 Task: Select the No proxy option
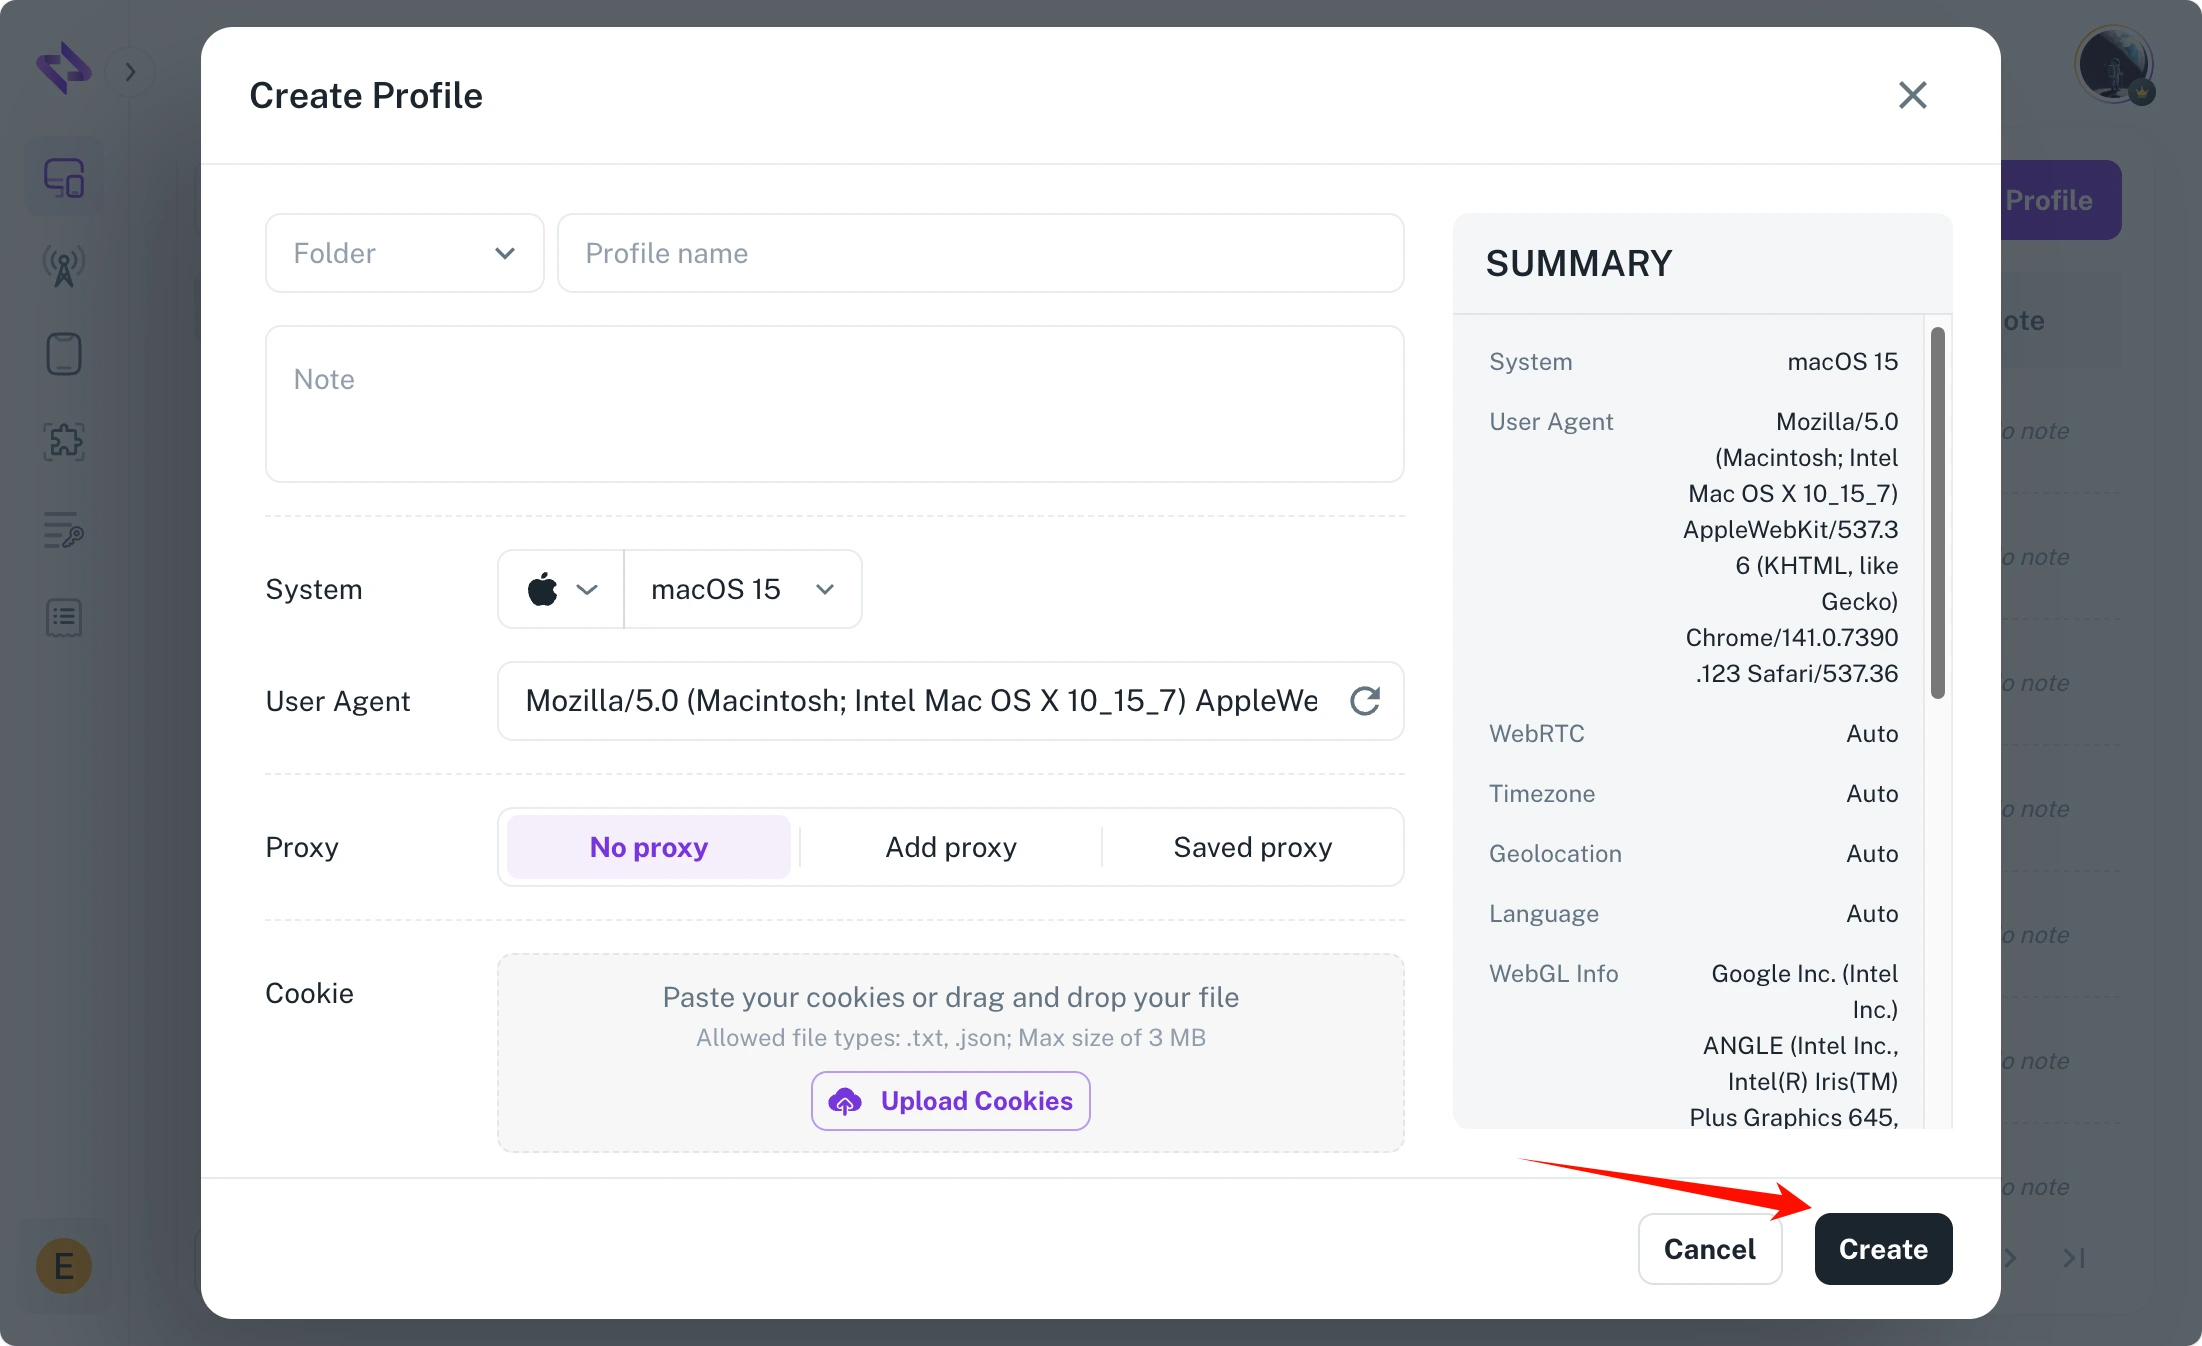(x=649, y=847)
